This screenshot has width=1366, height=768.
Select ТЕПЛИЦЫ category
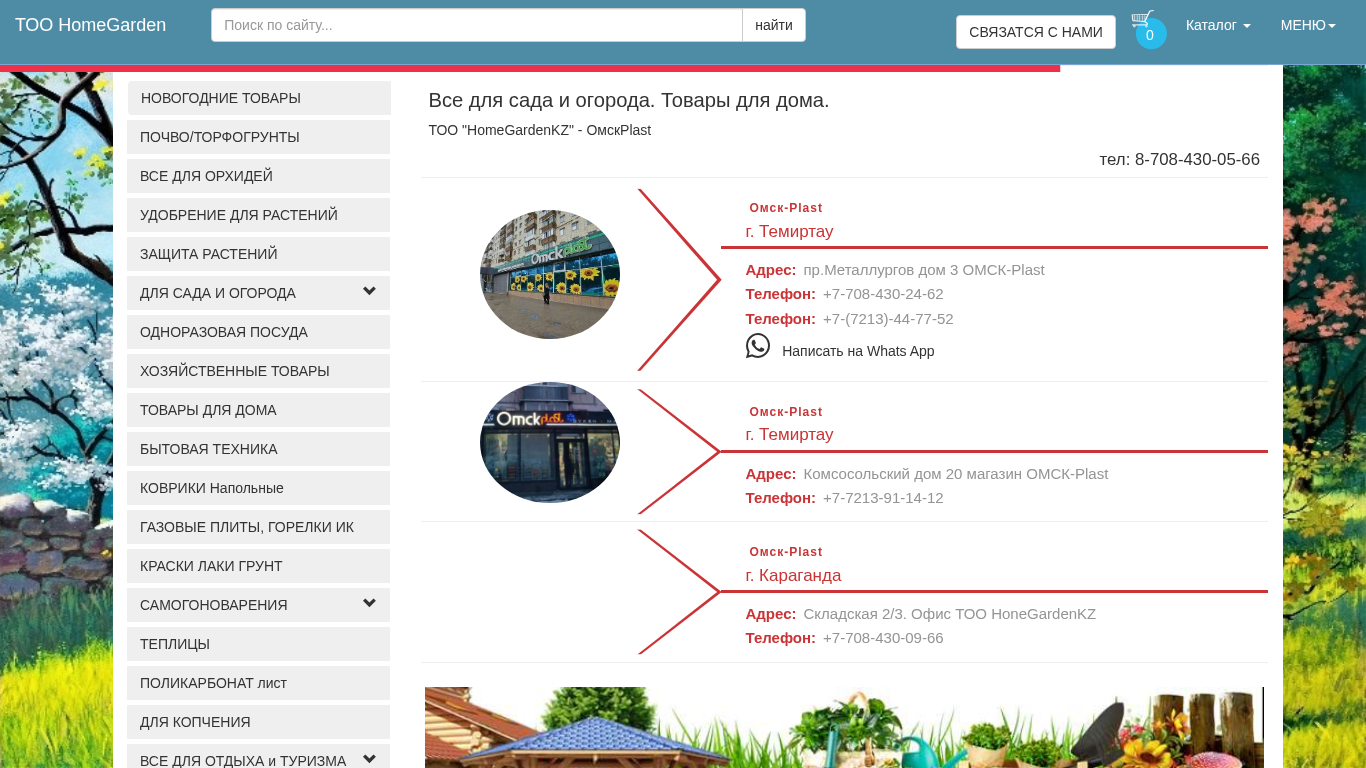click(x=259, y=644)
